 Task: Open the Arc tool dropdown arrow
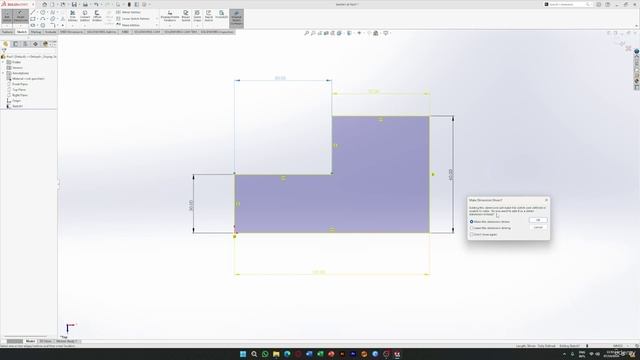[x=47, y=19]
